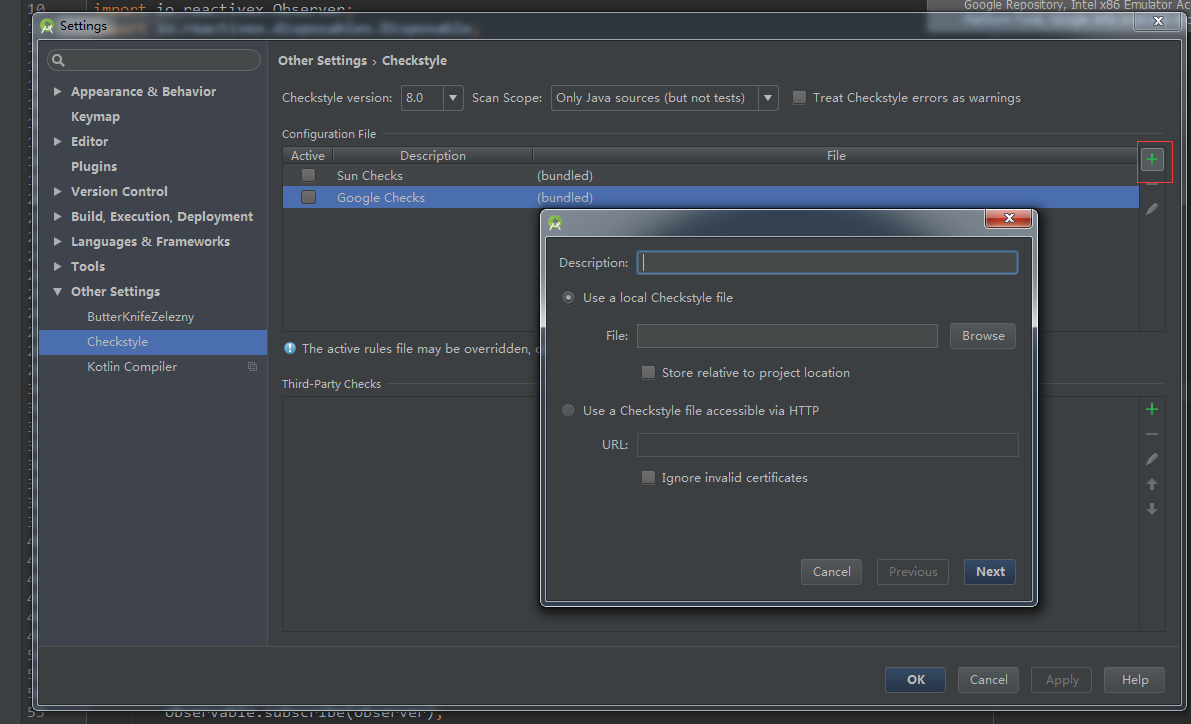Click Cancel in the Settings window
This screenshot has width=1191, height=724.
pos(988,680)
